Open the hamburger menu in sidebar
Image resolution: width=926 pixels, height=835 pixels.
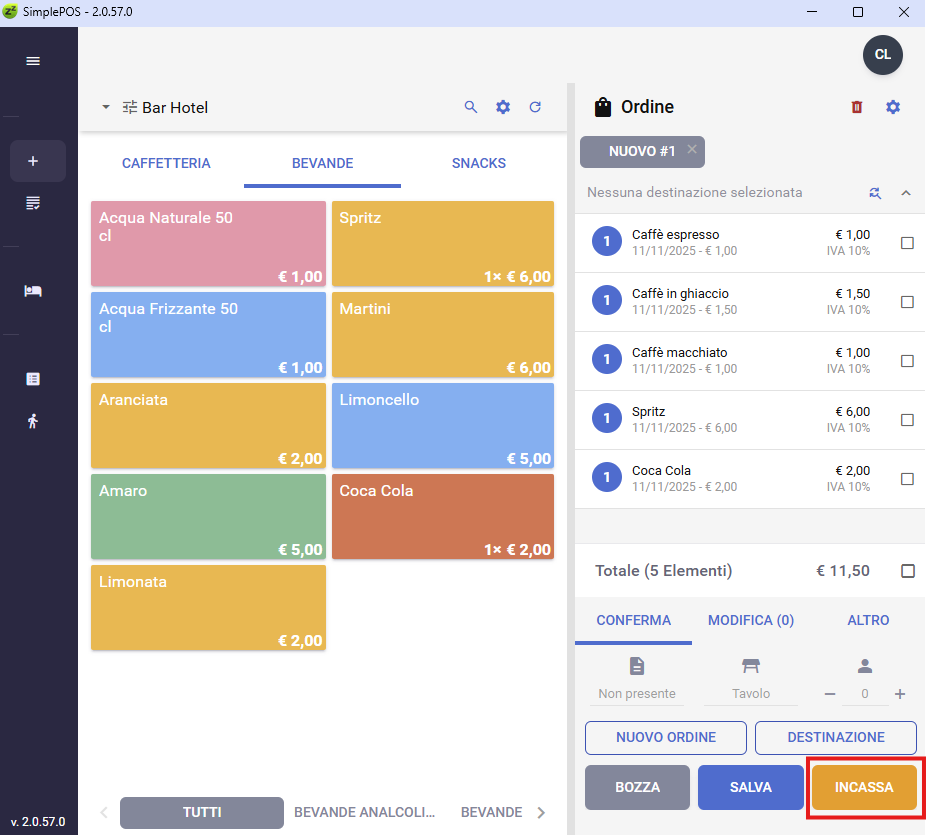click(33, 61)
